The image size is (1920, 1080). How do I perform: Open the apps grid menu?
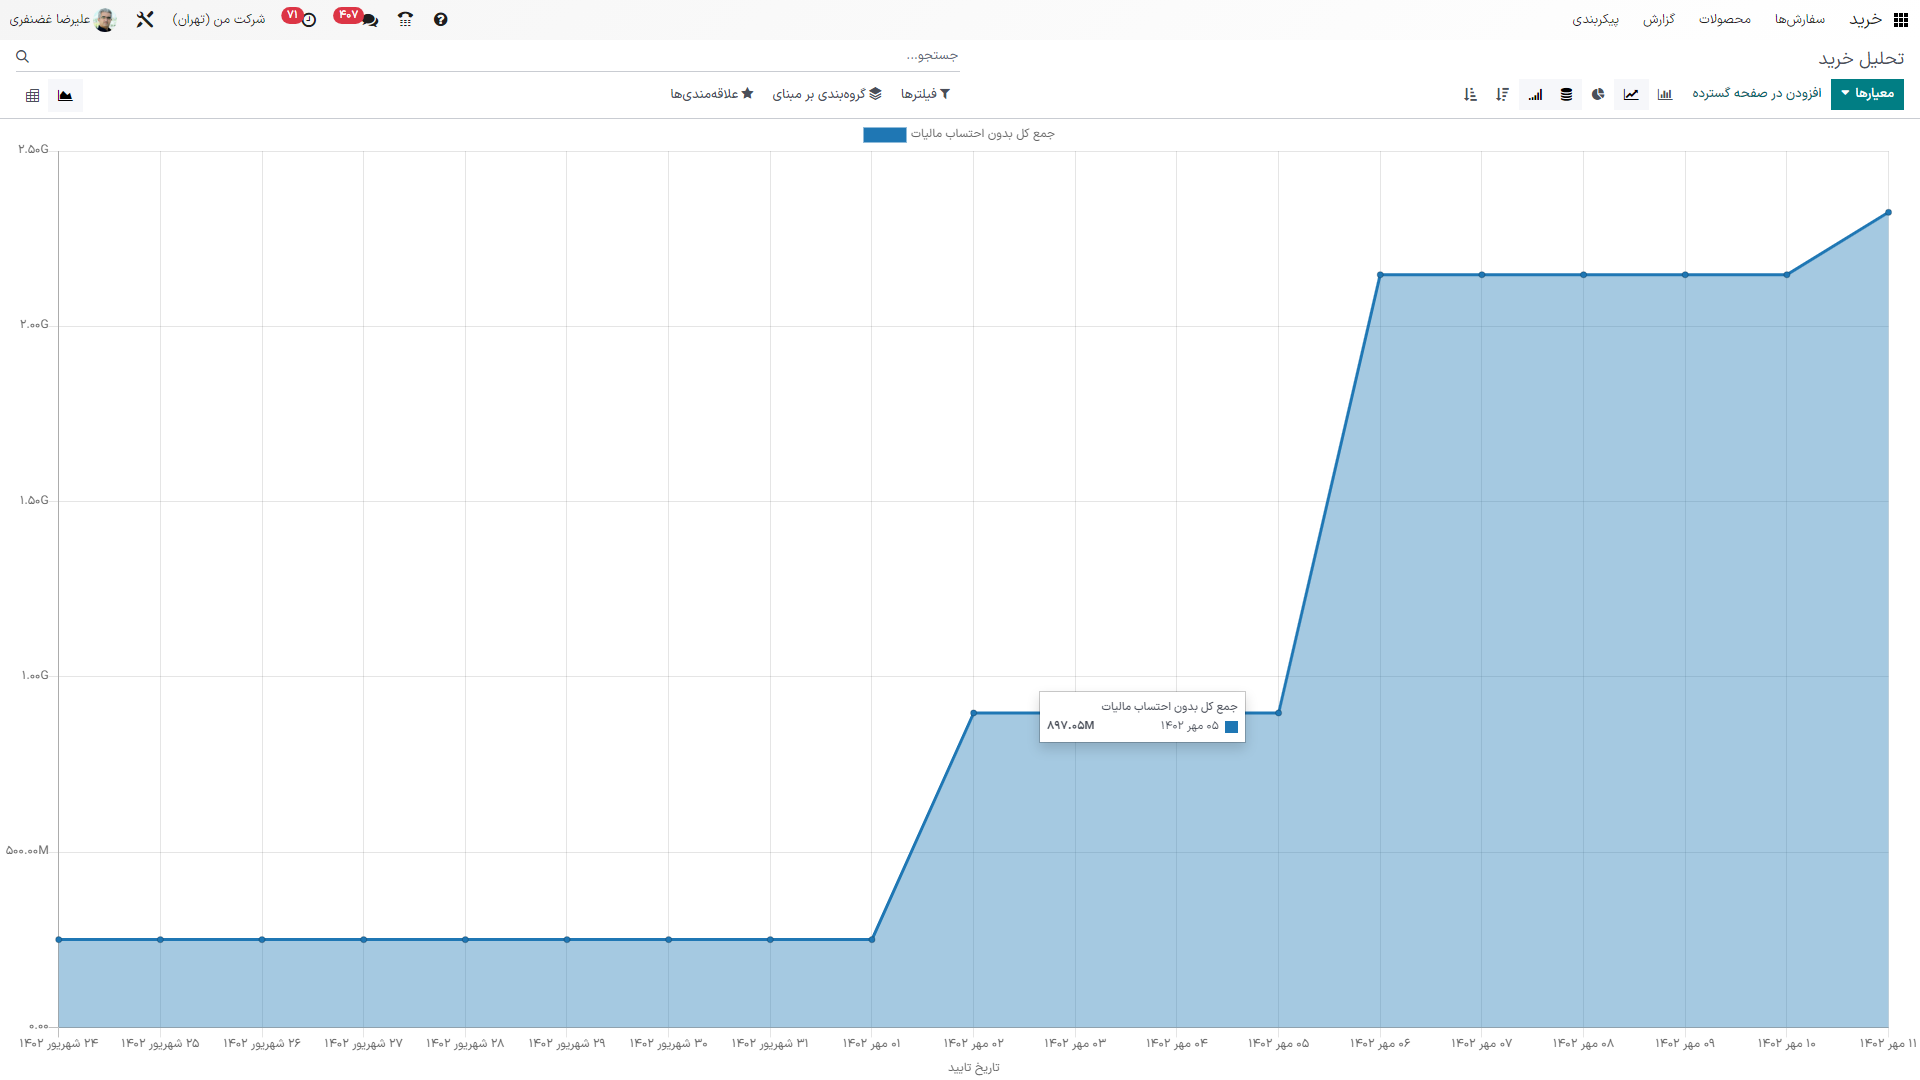click(x=1900, y=19)
